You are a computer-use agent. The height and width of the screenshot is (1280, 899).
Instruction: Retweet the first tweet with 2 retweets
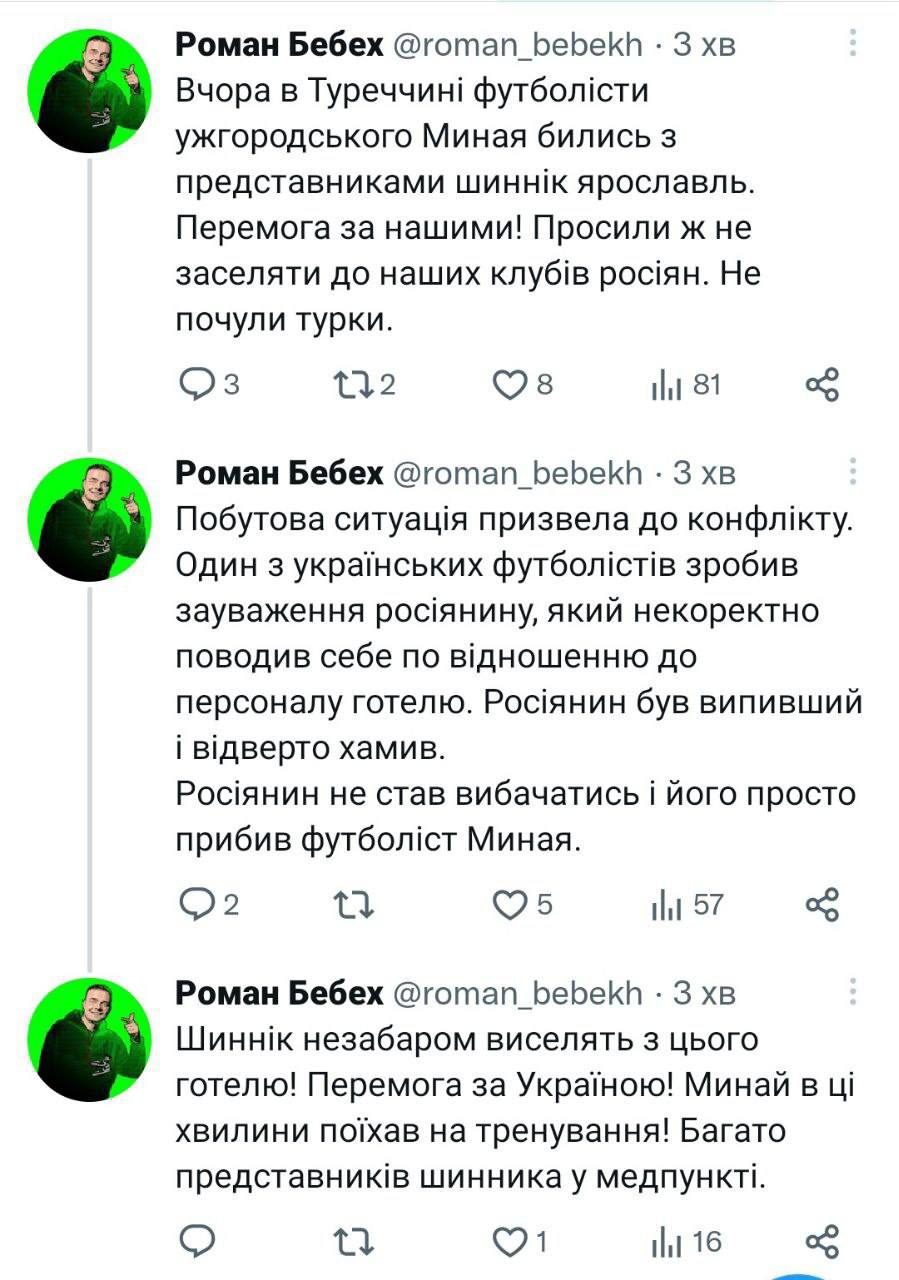click(x=353, y=385)
